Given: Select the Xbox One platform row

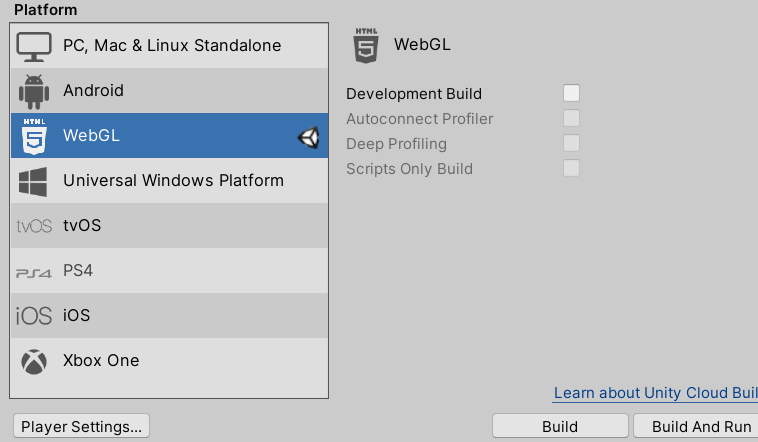Looking at the screenshot, I should (x=169, y=360).
